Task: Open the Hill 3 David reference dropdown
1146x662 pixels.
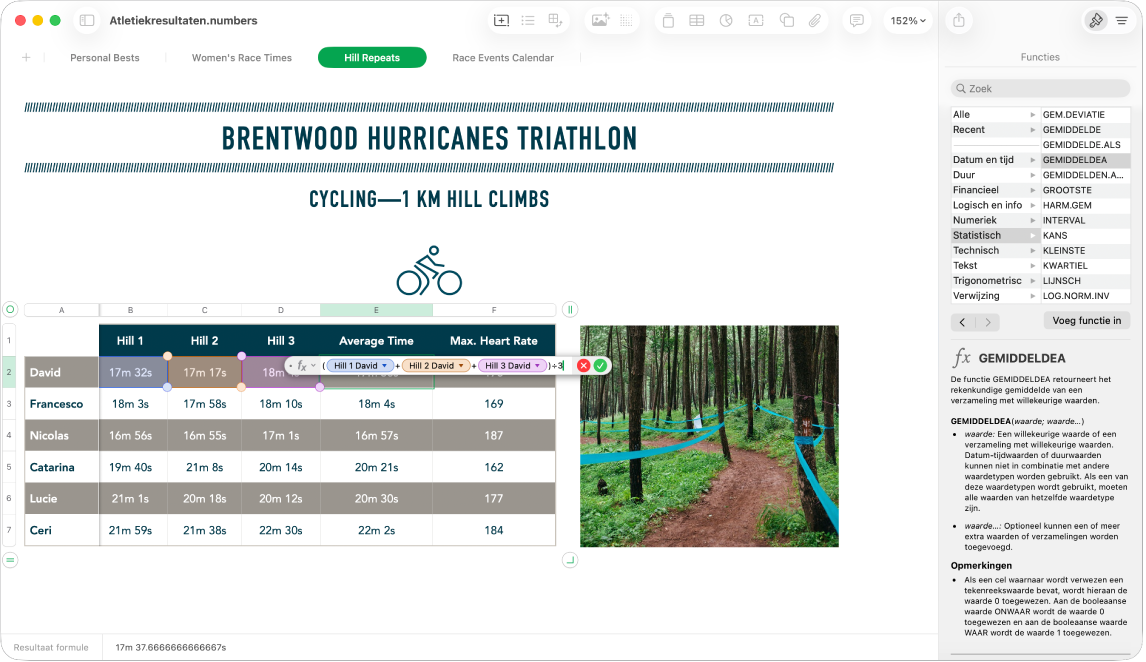Action: coord(537,365)
